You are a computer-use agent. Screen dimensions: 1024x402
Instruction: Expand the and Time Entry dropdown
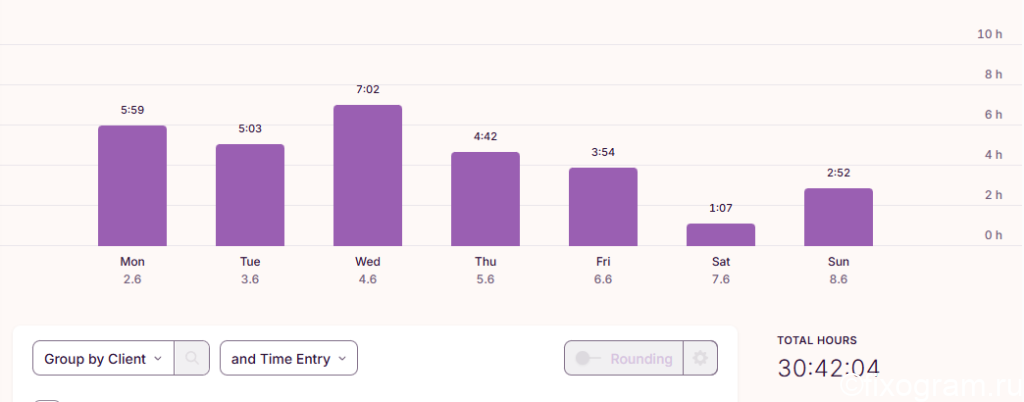coord(289,358)
